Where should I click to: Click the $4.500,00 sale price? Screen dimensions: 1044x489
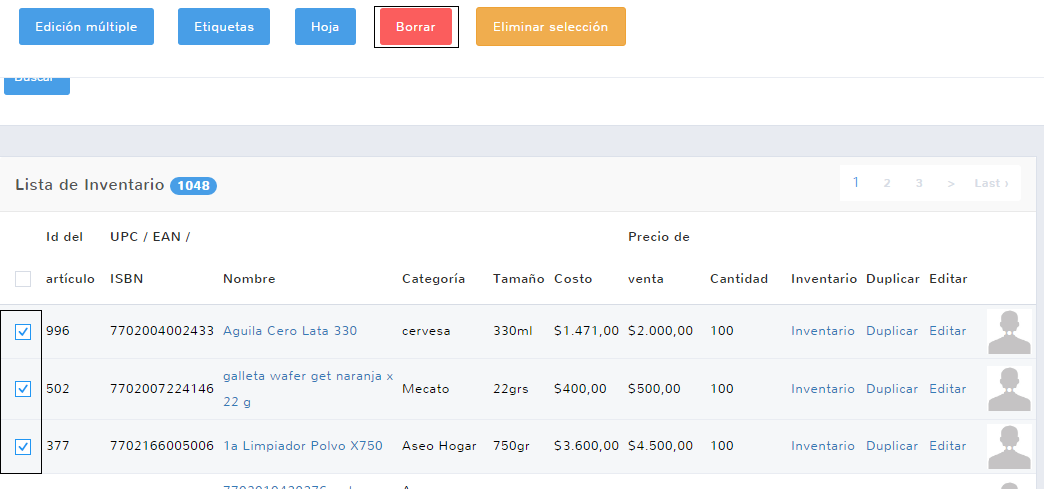click(660, 446)
